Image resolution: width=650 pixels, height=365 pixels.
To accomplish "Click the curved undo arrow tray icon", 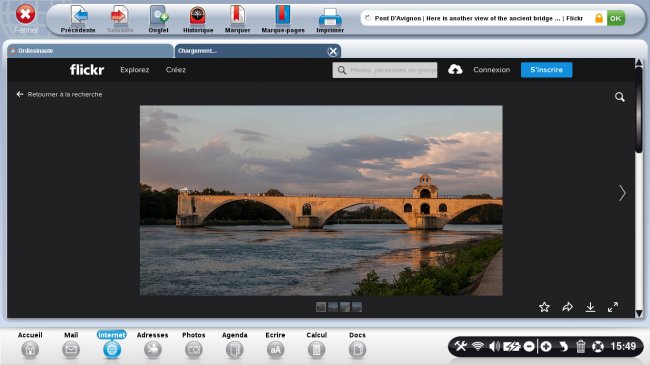I will tap(563, 346).
